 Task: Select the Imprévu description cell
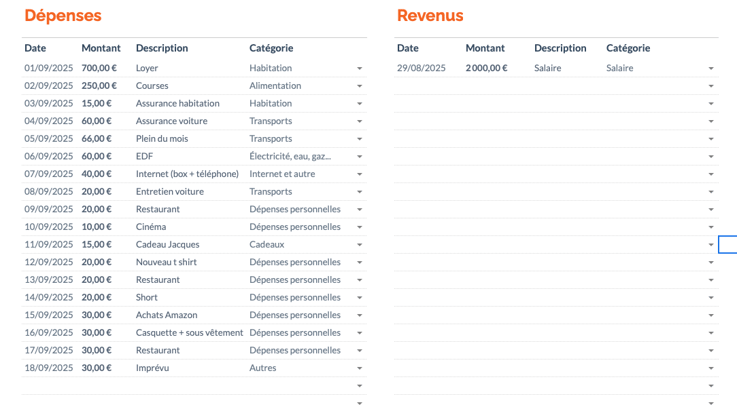152,368
